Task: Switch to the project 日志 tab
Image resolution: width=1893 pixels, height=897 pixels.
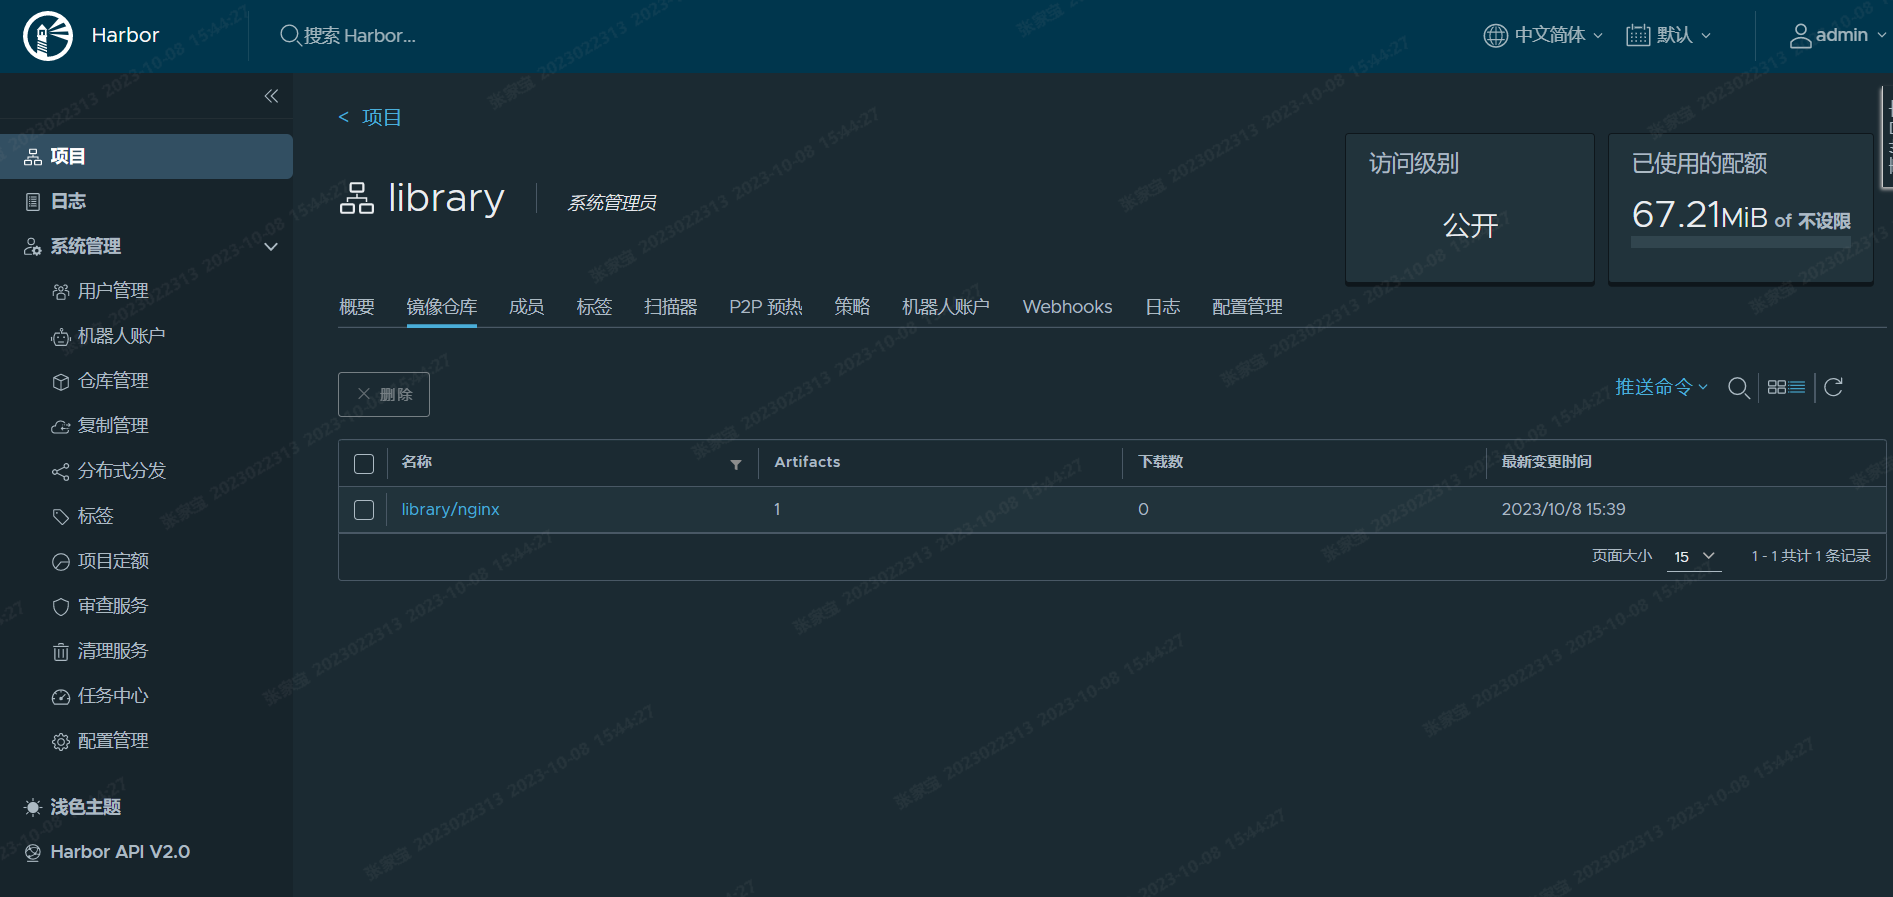Action: coord(1162,307)
